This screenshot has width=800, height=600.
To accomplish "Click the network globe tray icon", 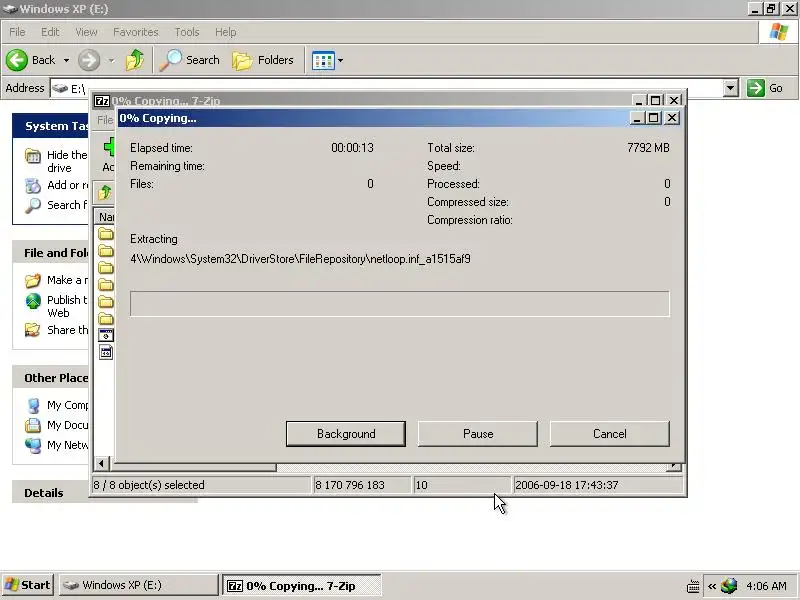I will 729,586.
